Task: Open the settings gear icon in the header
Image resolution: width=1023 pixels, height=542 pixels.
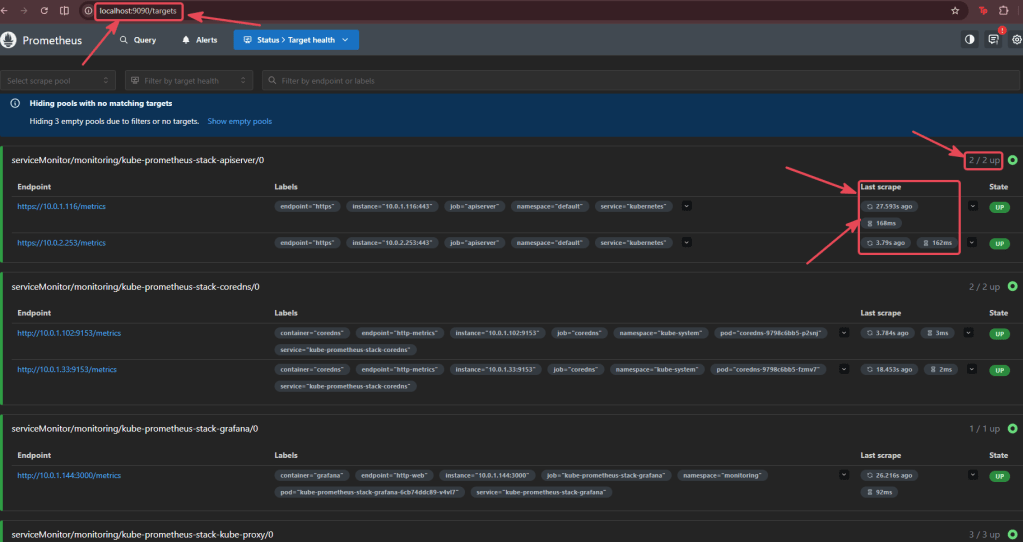Action: coord(1016,40)
